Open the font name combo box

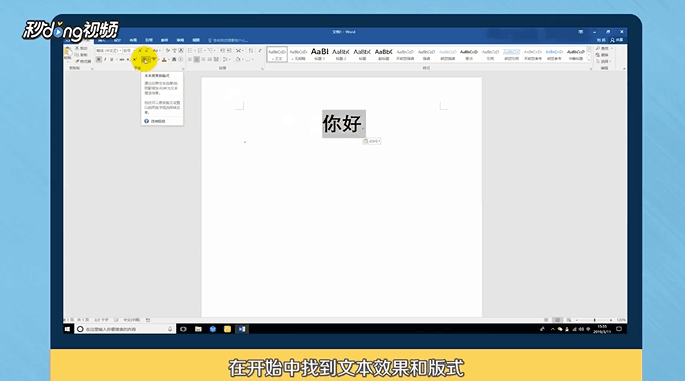pos(109,51)
